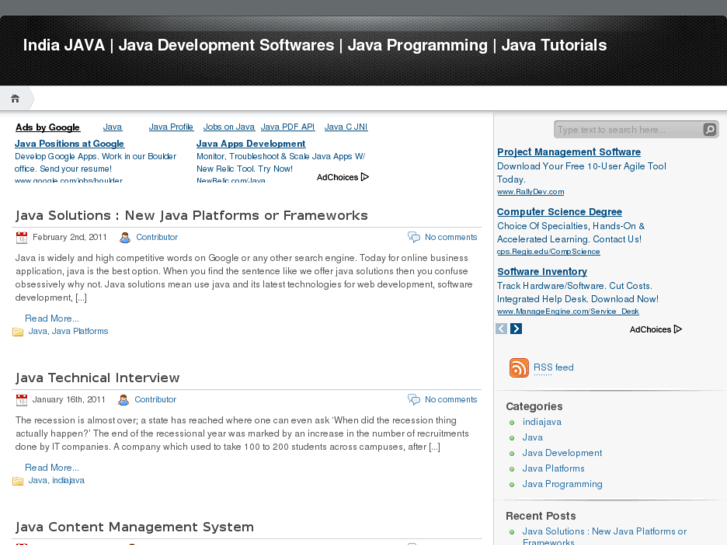Open the orange RSS feed icon
Screen dimensions: 727x545
(519, 368)
